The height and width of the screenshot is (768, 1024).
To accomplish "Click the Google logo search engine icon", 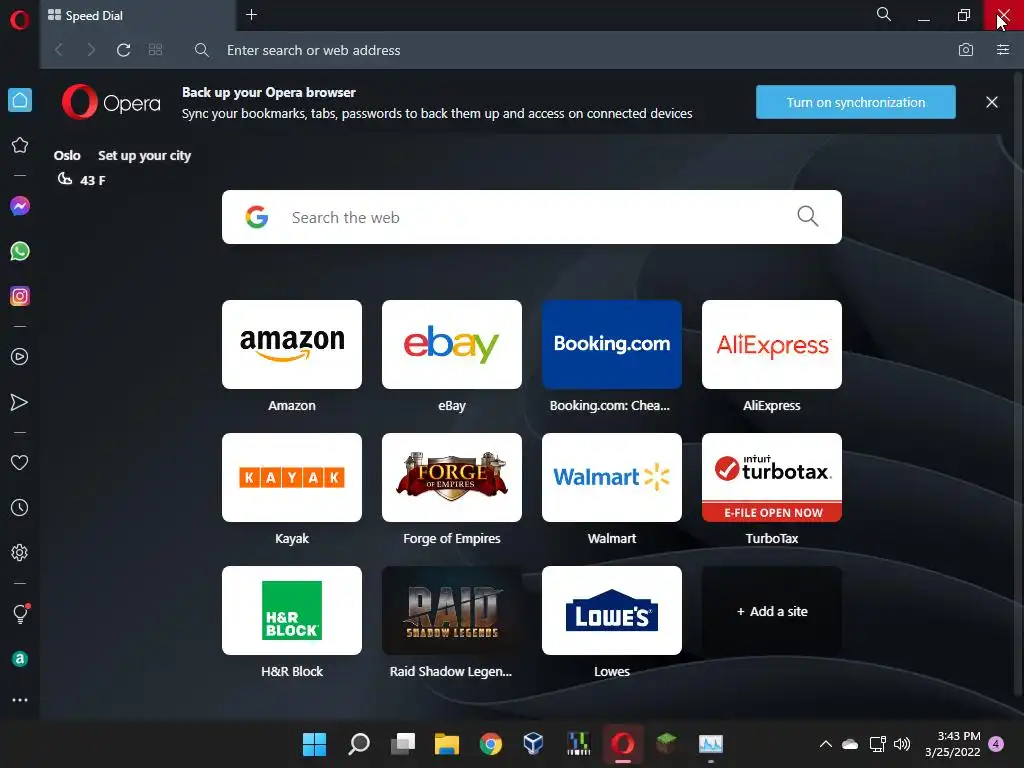I will click(x=257, y=217).
